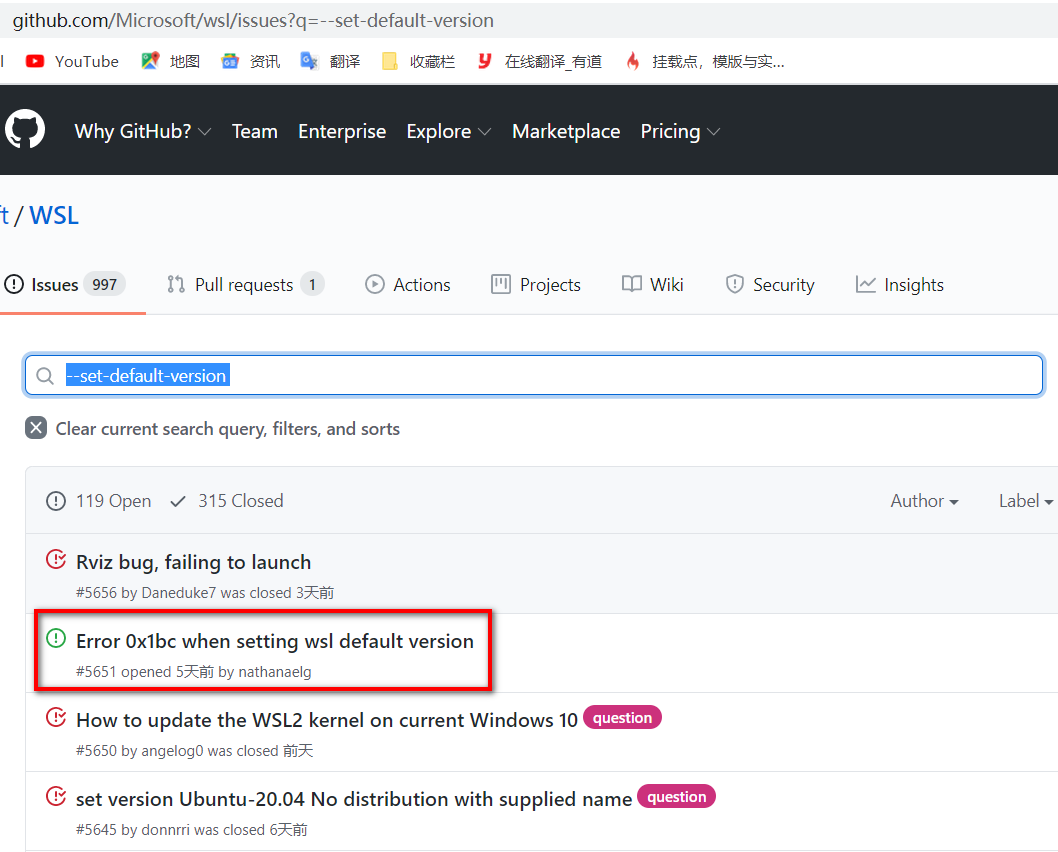The image size is (1058, 852).
Task: Click author link donnrri
Action: (x=165, y=830)
